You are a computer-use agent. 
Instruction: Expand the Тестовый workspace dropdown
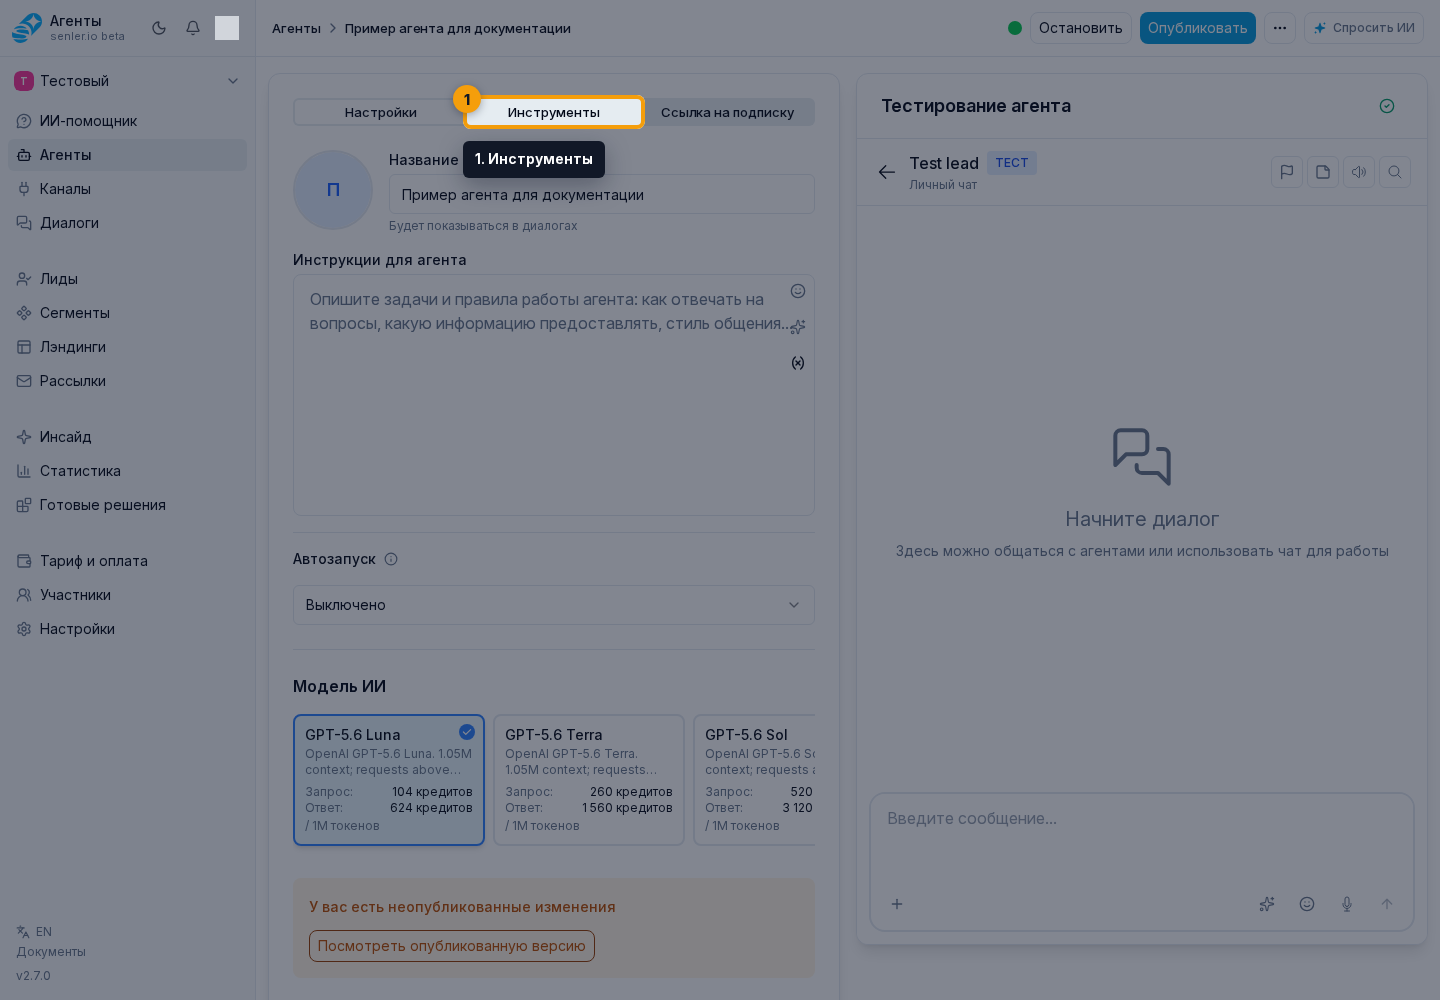pyautogui.click(x=127, y=81)
